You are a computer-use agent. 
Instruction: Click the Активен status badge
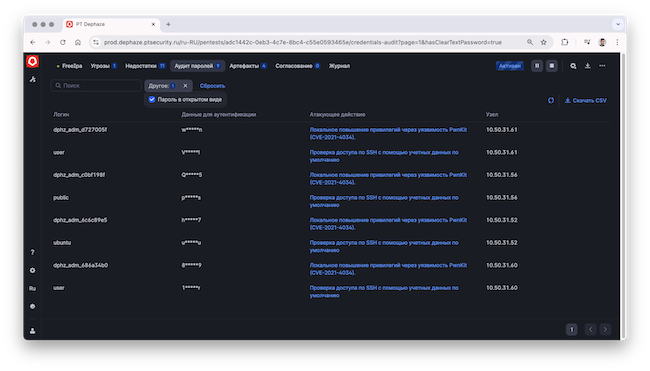(x=509, y=66)
